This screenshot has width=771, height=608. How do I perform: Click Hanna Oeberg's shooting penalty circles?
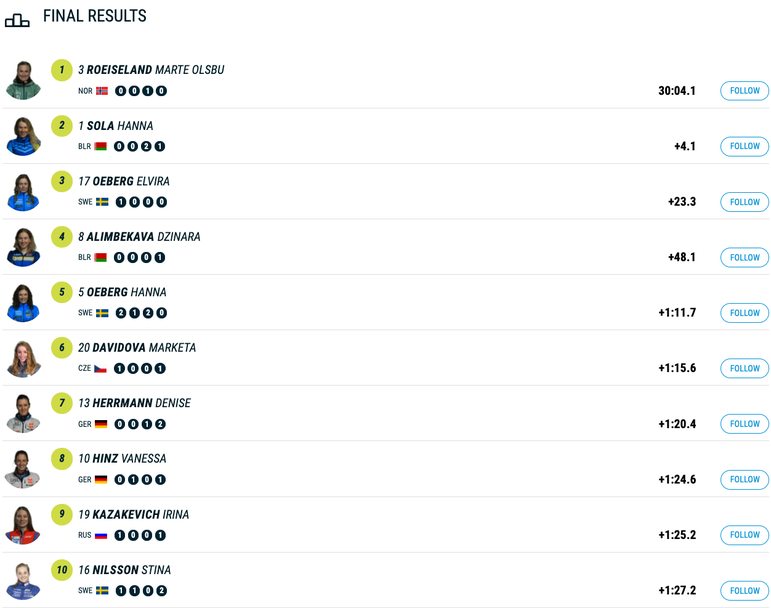point(141,313)
